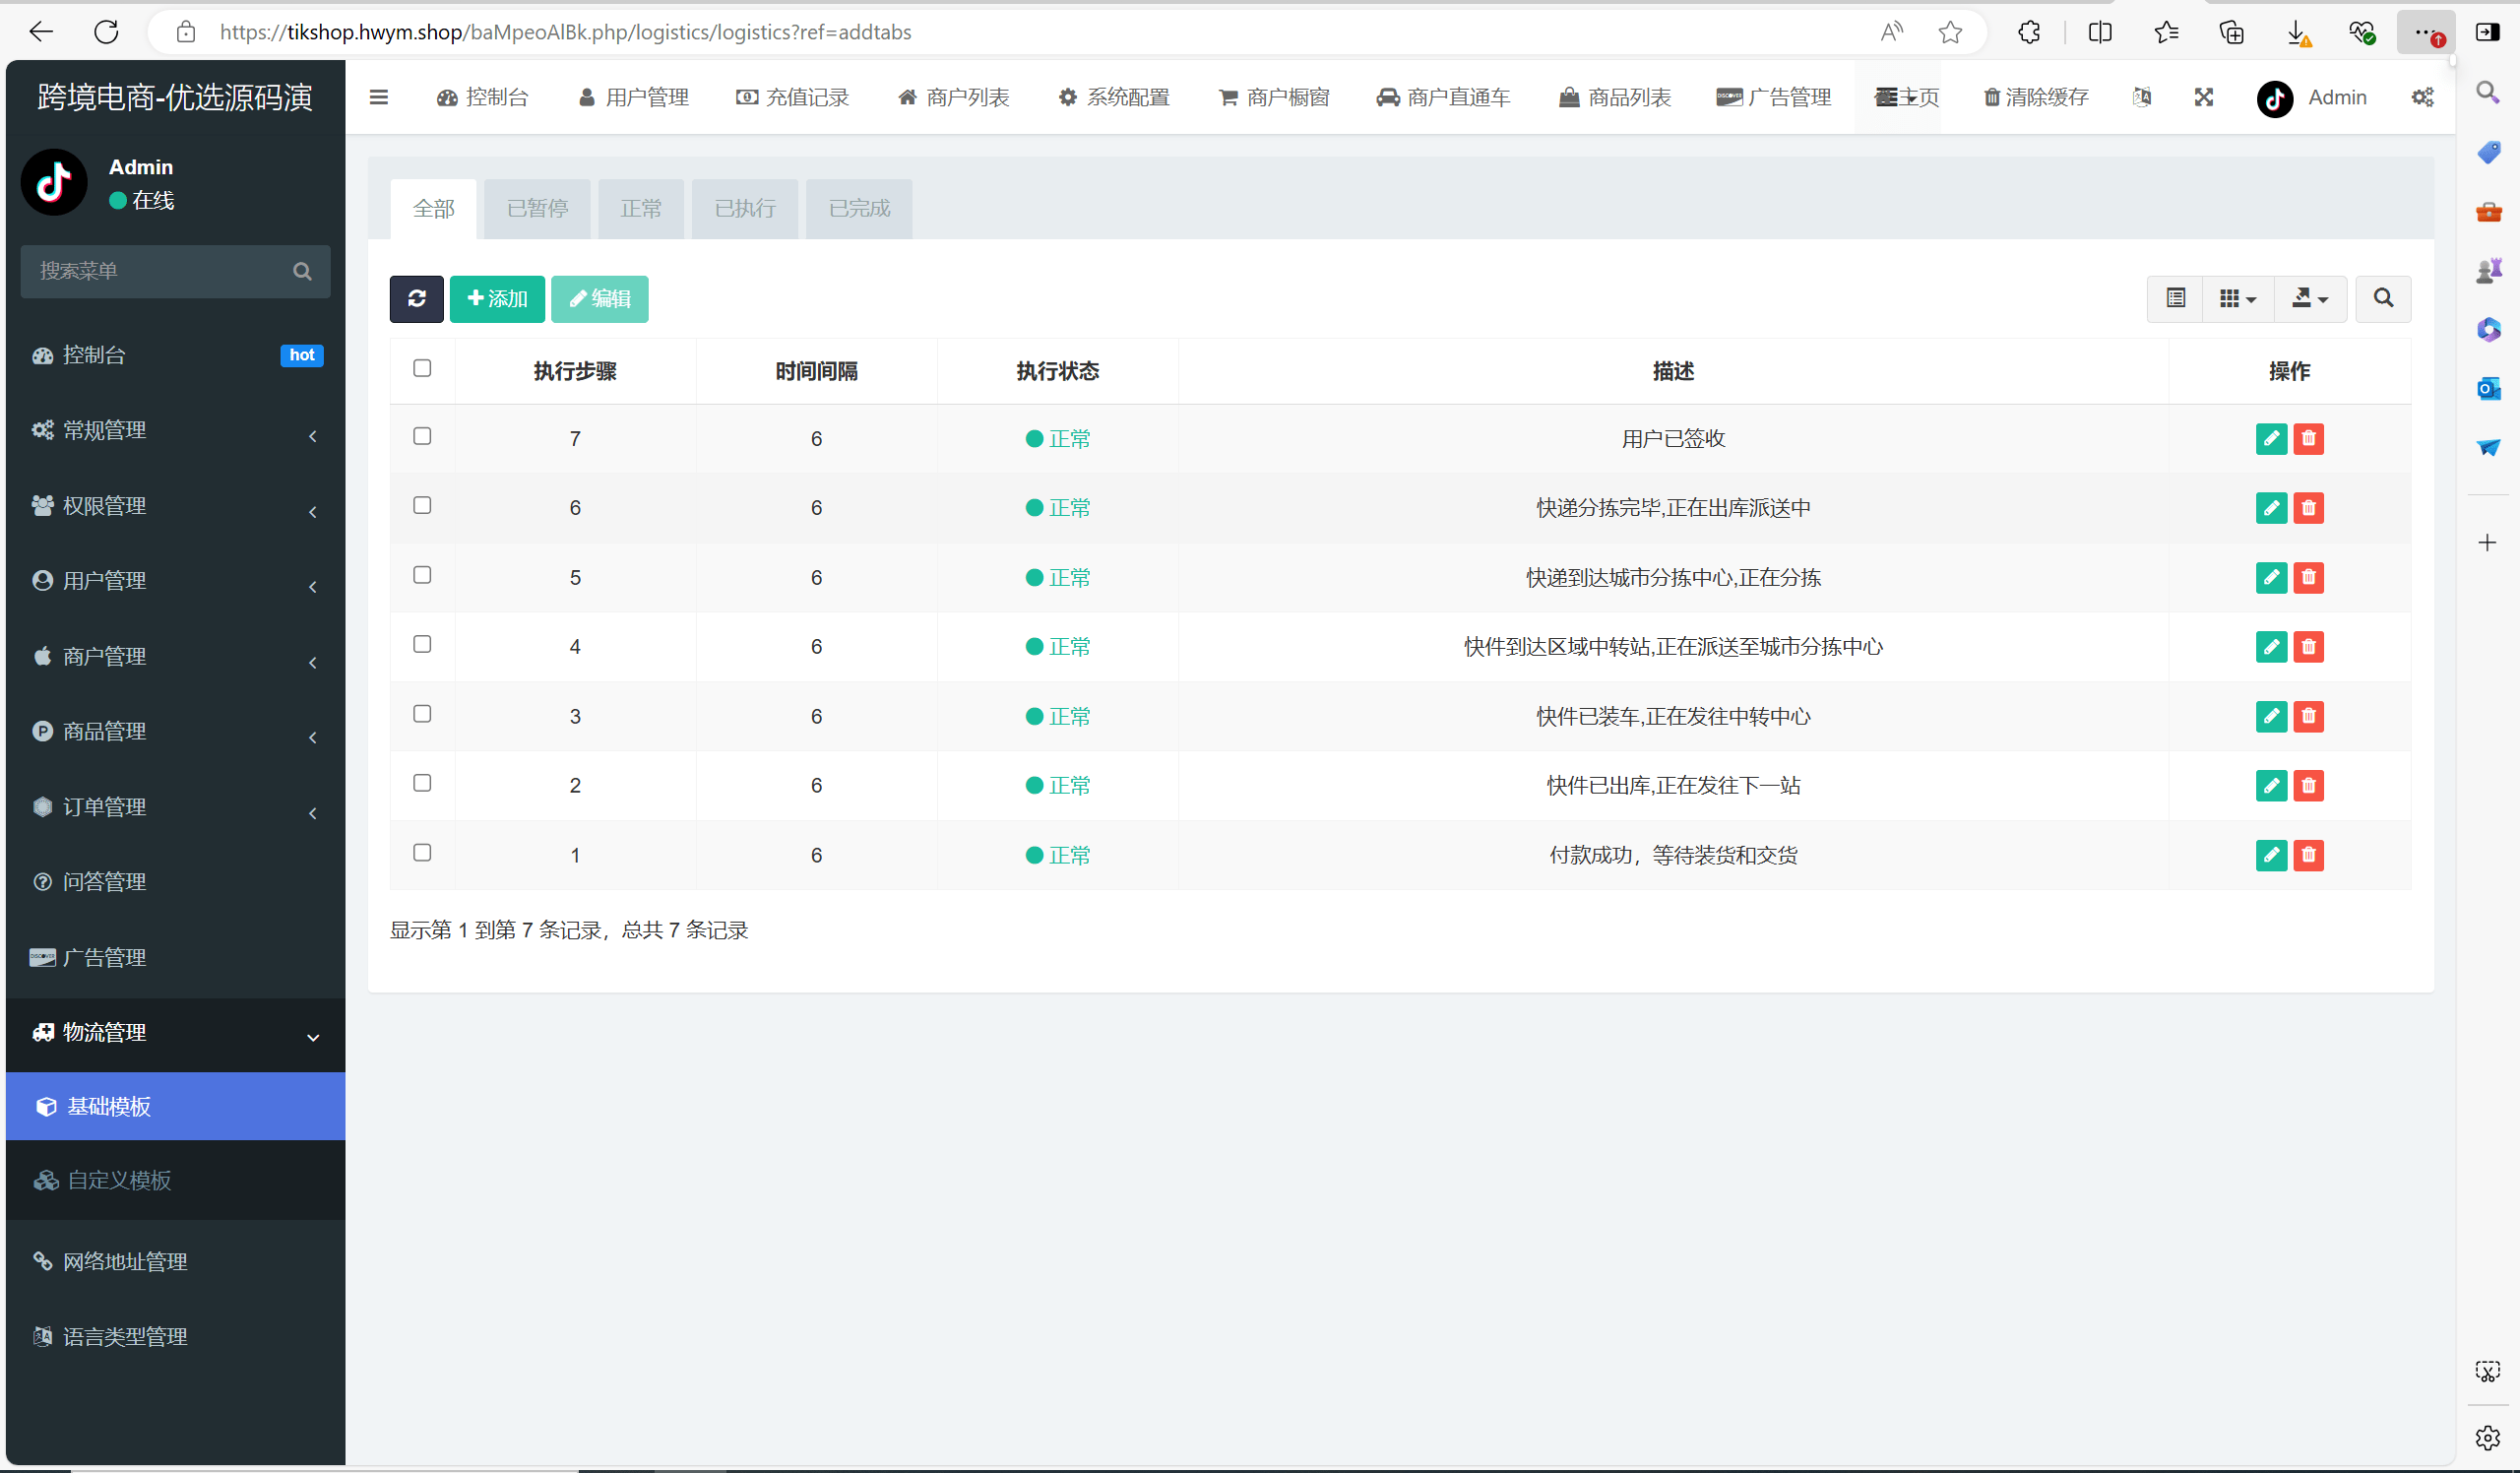
Task: Edit the step 1 row with pencil icon
Action: [2270, 855]
